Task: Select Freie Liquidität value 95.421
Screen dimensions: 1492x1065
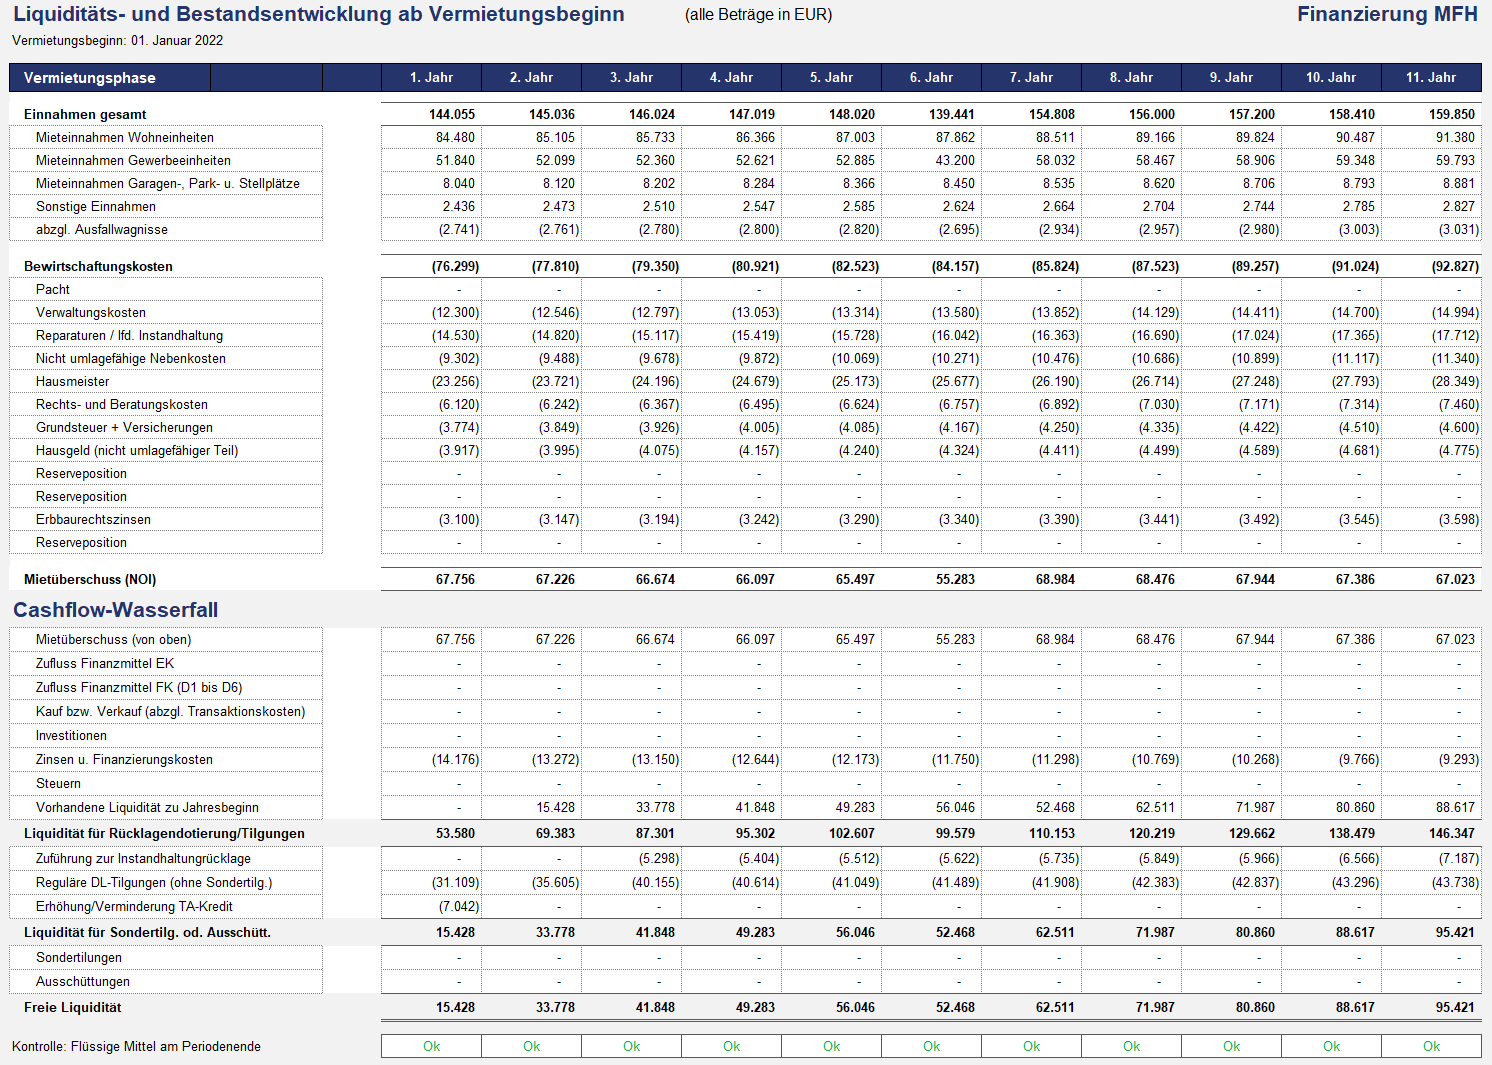Action: pos(1455,1008)
